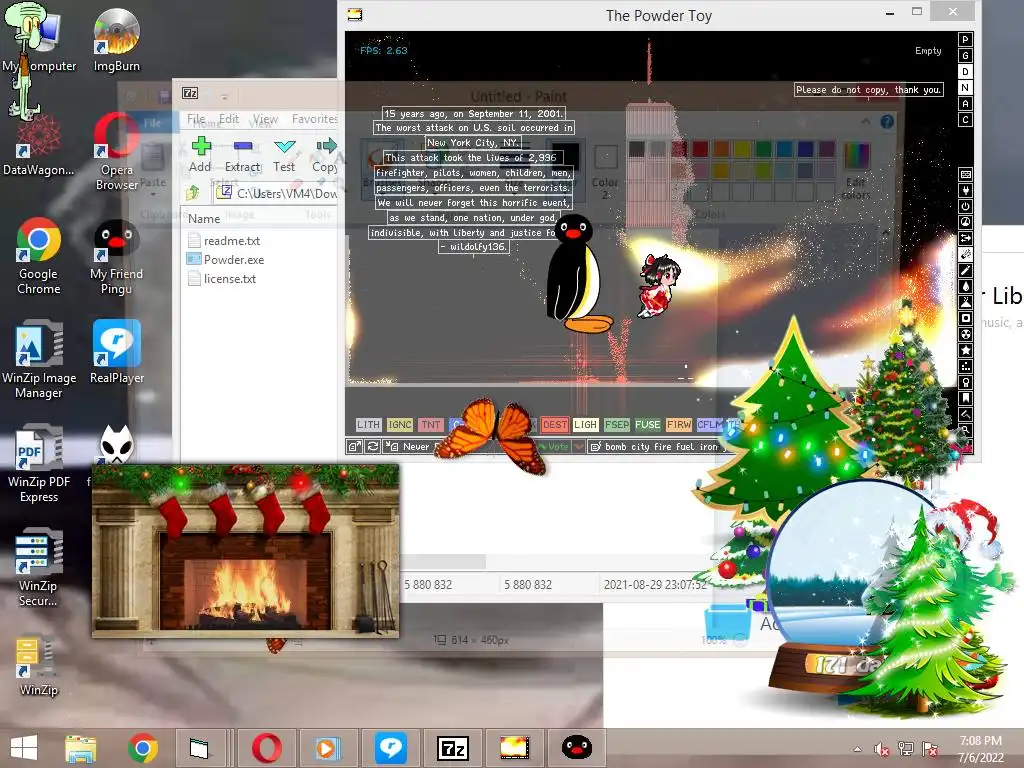The image size is (1024, 768).
Task: Open the Sensors gauge menu in Powder Toy
Action: pyautogui.click(x=965, y=222)
